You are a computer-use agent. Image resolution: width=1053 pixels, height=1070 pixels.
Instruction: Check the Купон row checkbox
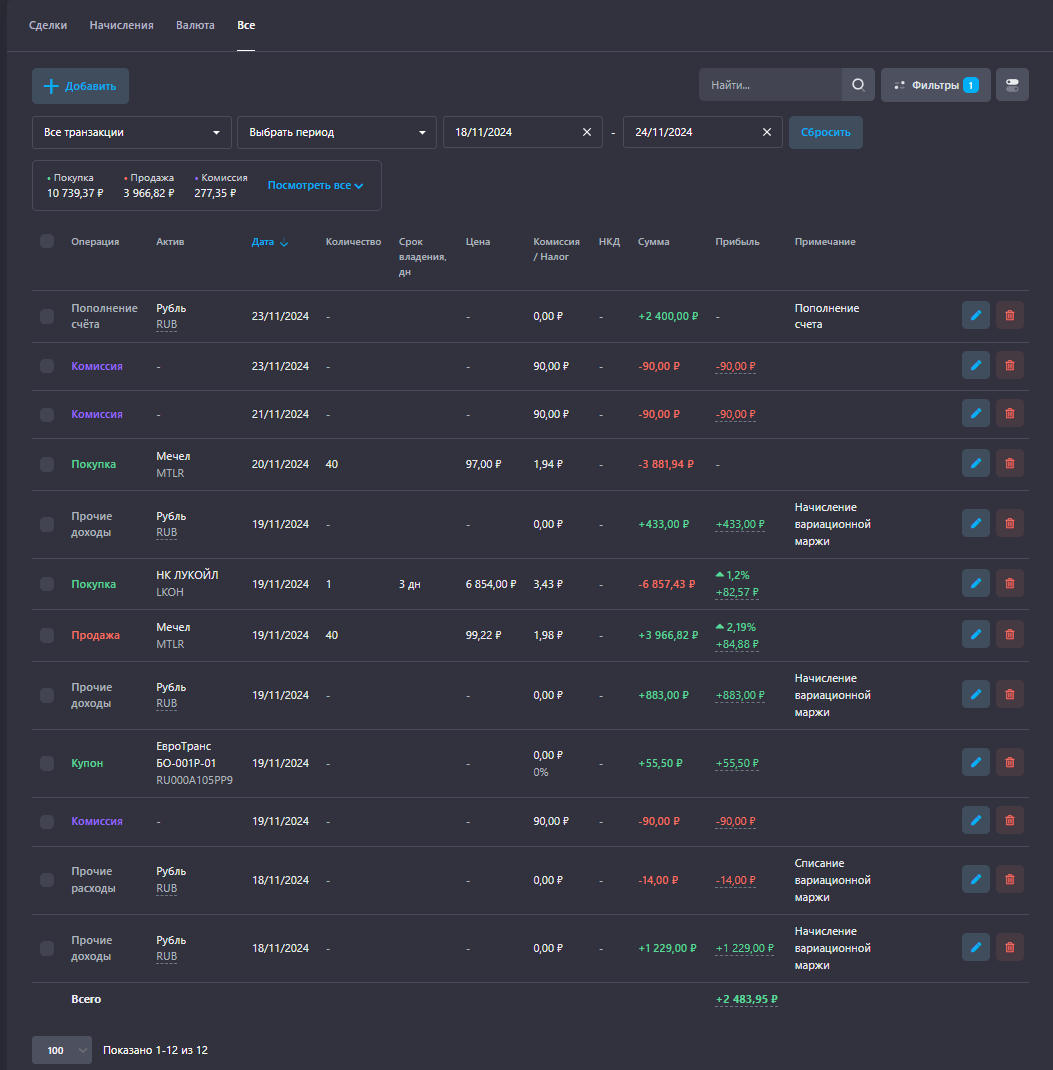47,763
